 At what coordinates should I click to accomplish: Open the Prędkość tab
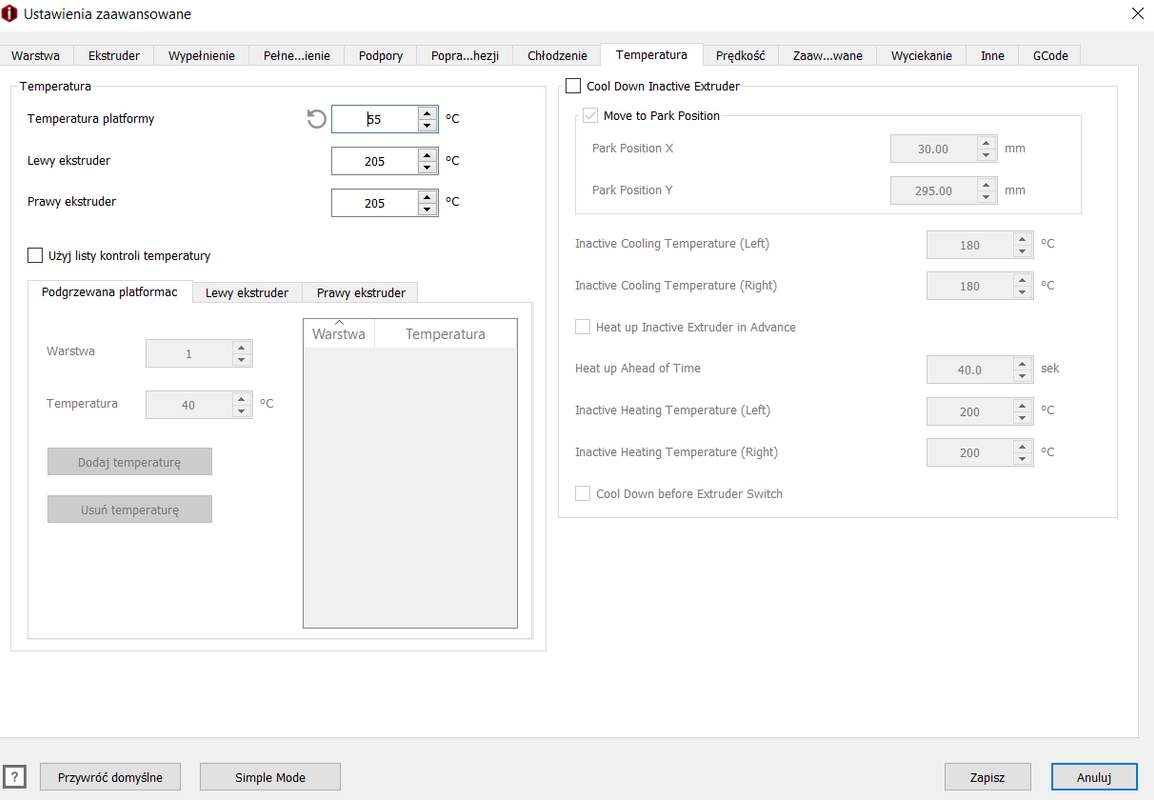(740, 55)
